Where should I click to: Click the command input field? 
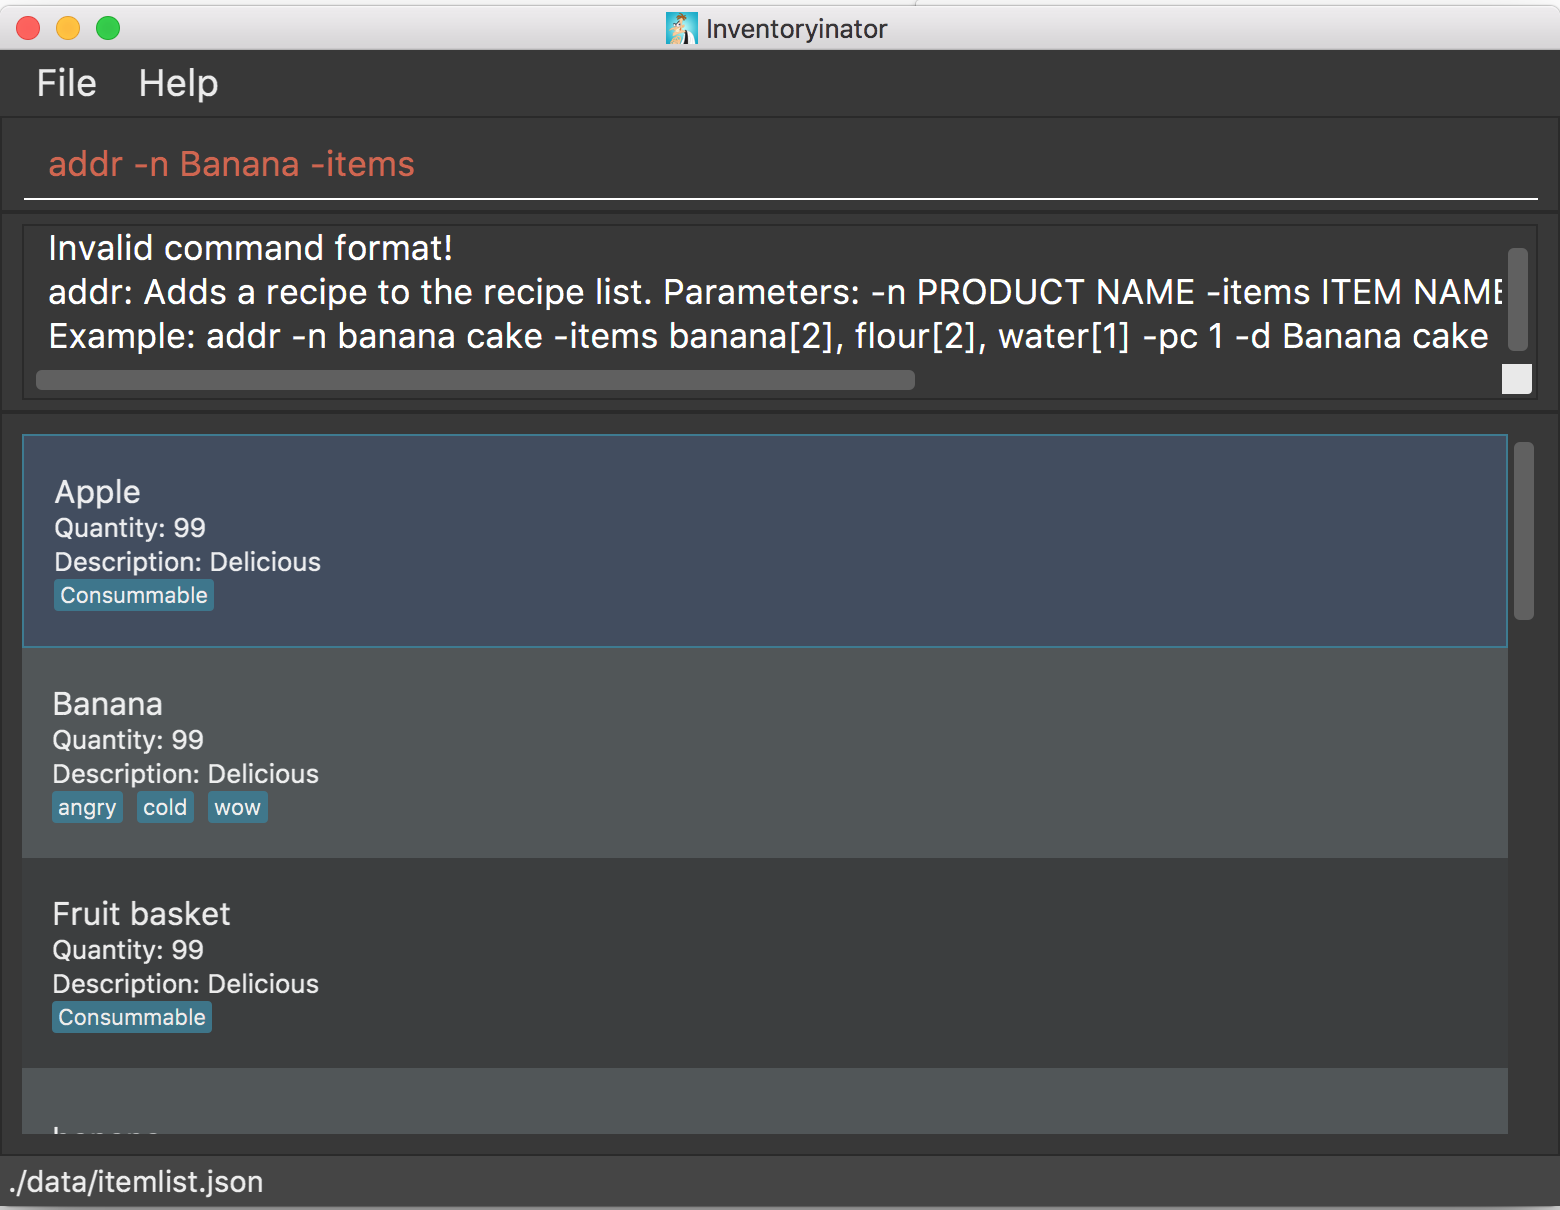780,164
